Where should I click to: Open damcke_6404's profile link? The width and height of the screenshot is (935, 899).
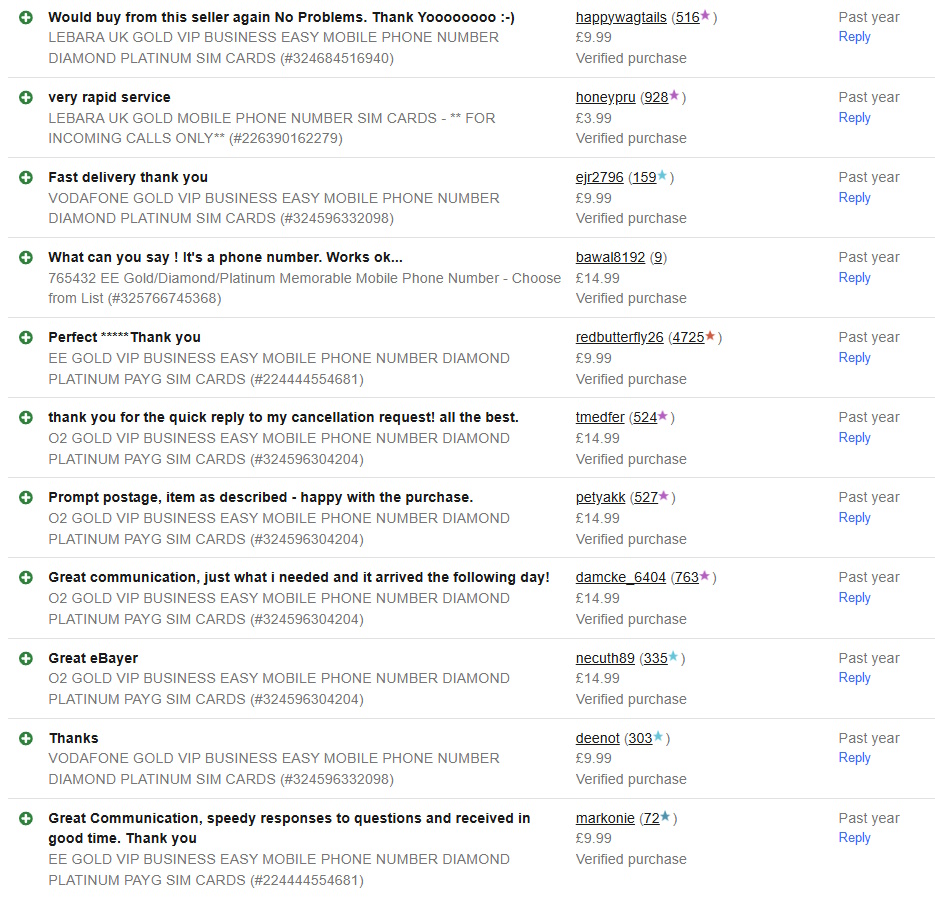[x=620, y=577]
